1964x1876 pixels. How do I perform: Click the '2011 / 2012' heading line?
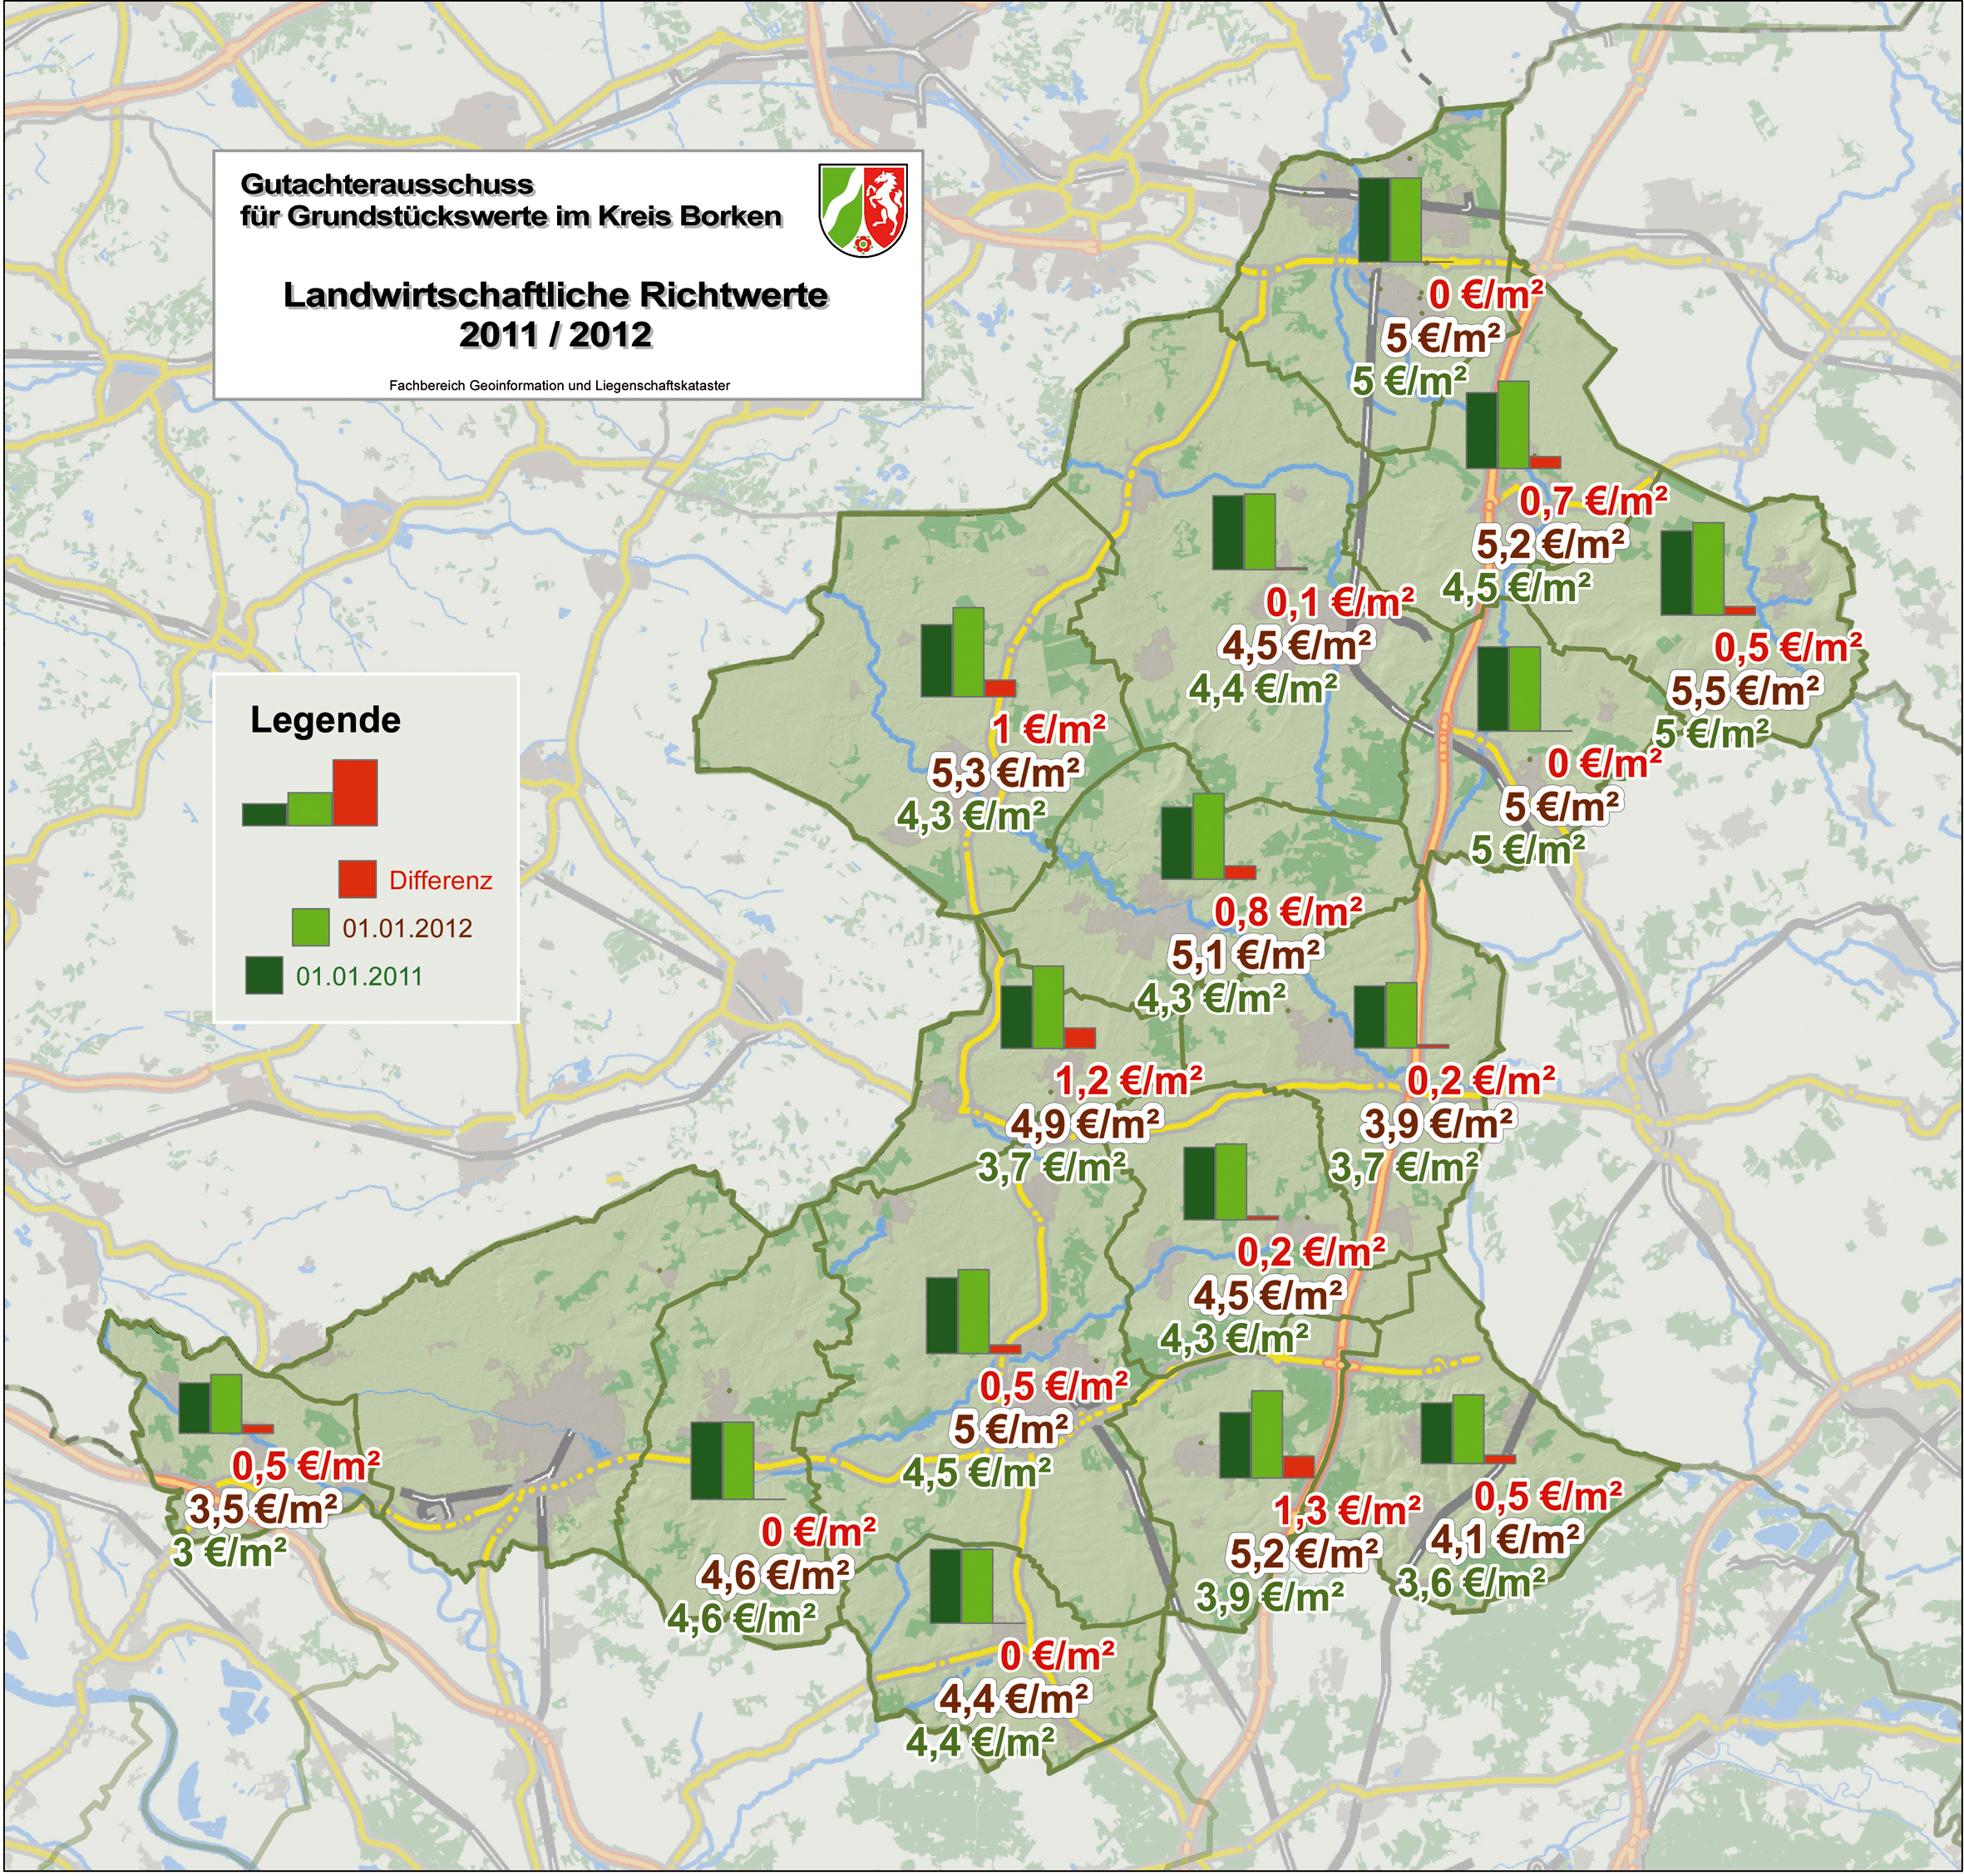point(556,334)
